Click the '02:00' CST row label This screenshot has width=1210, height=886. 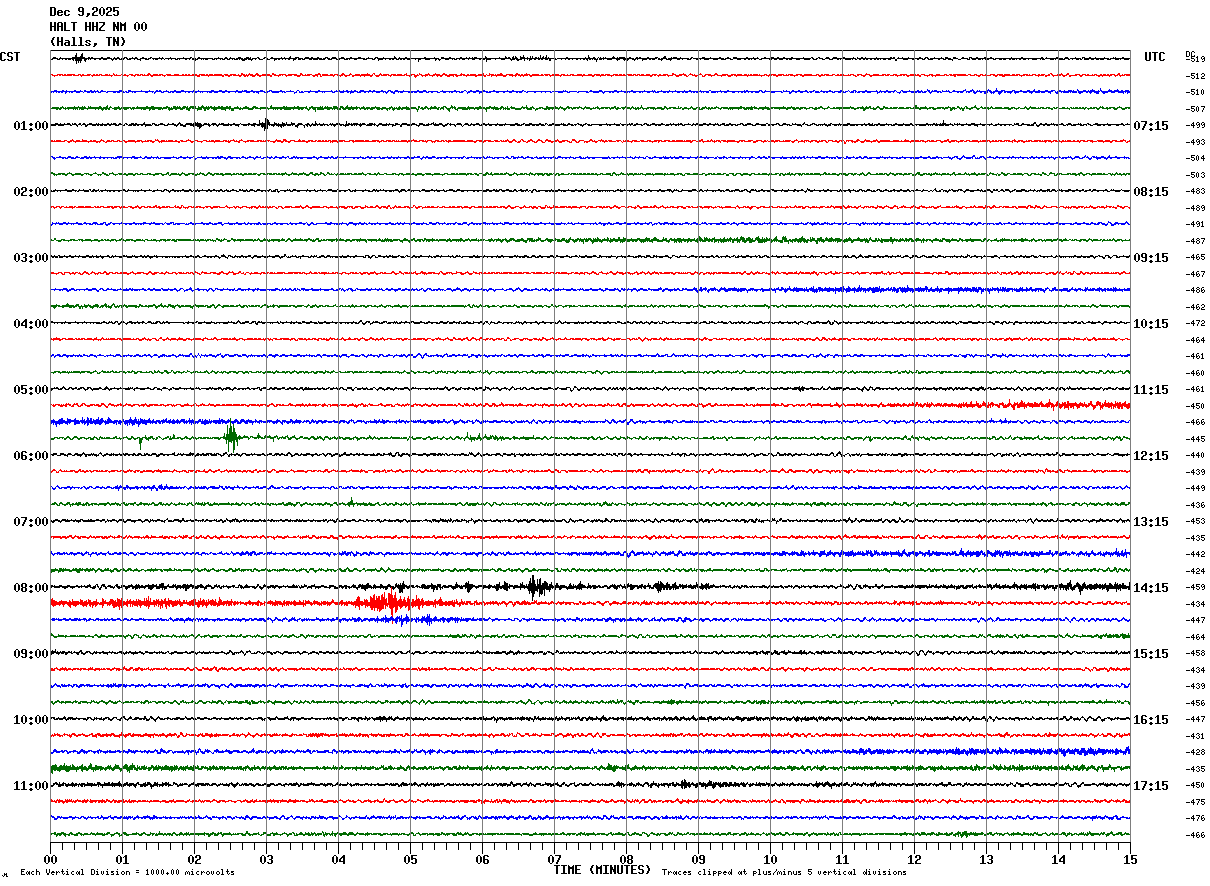(x=31, y=191)
